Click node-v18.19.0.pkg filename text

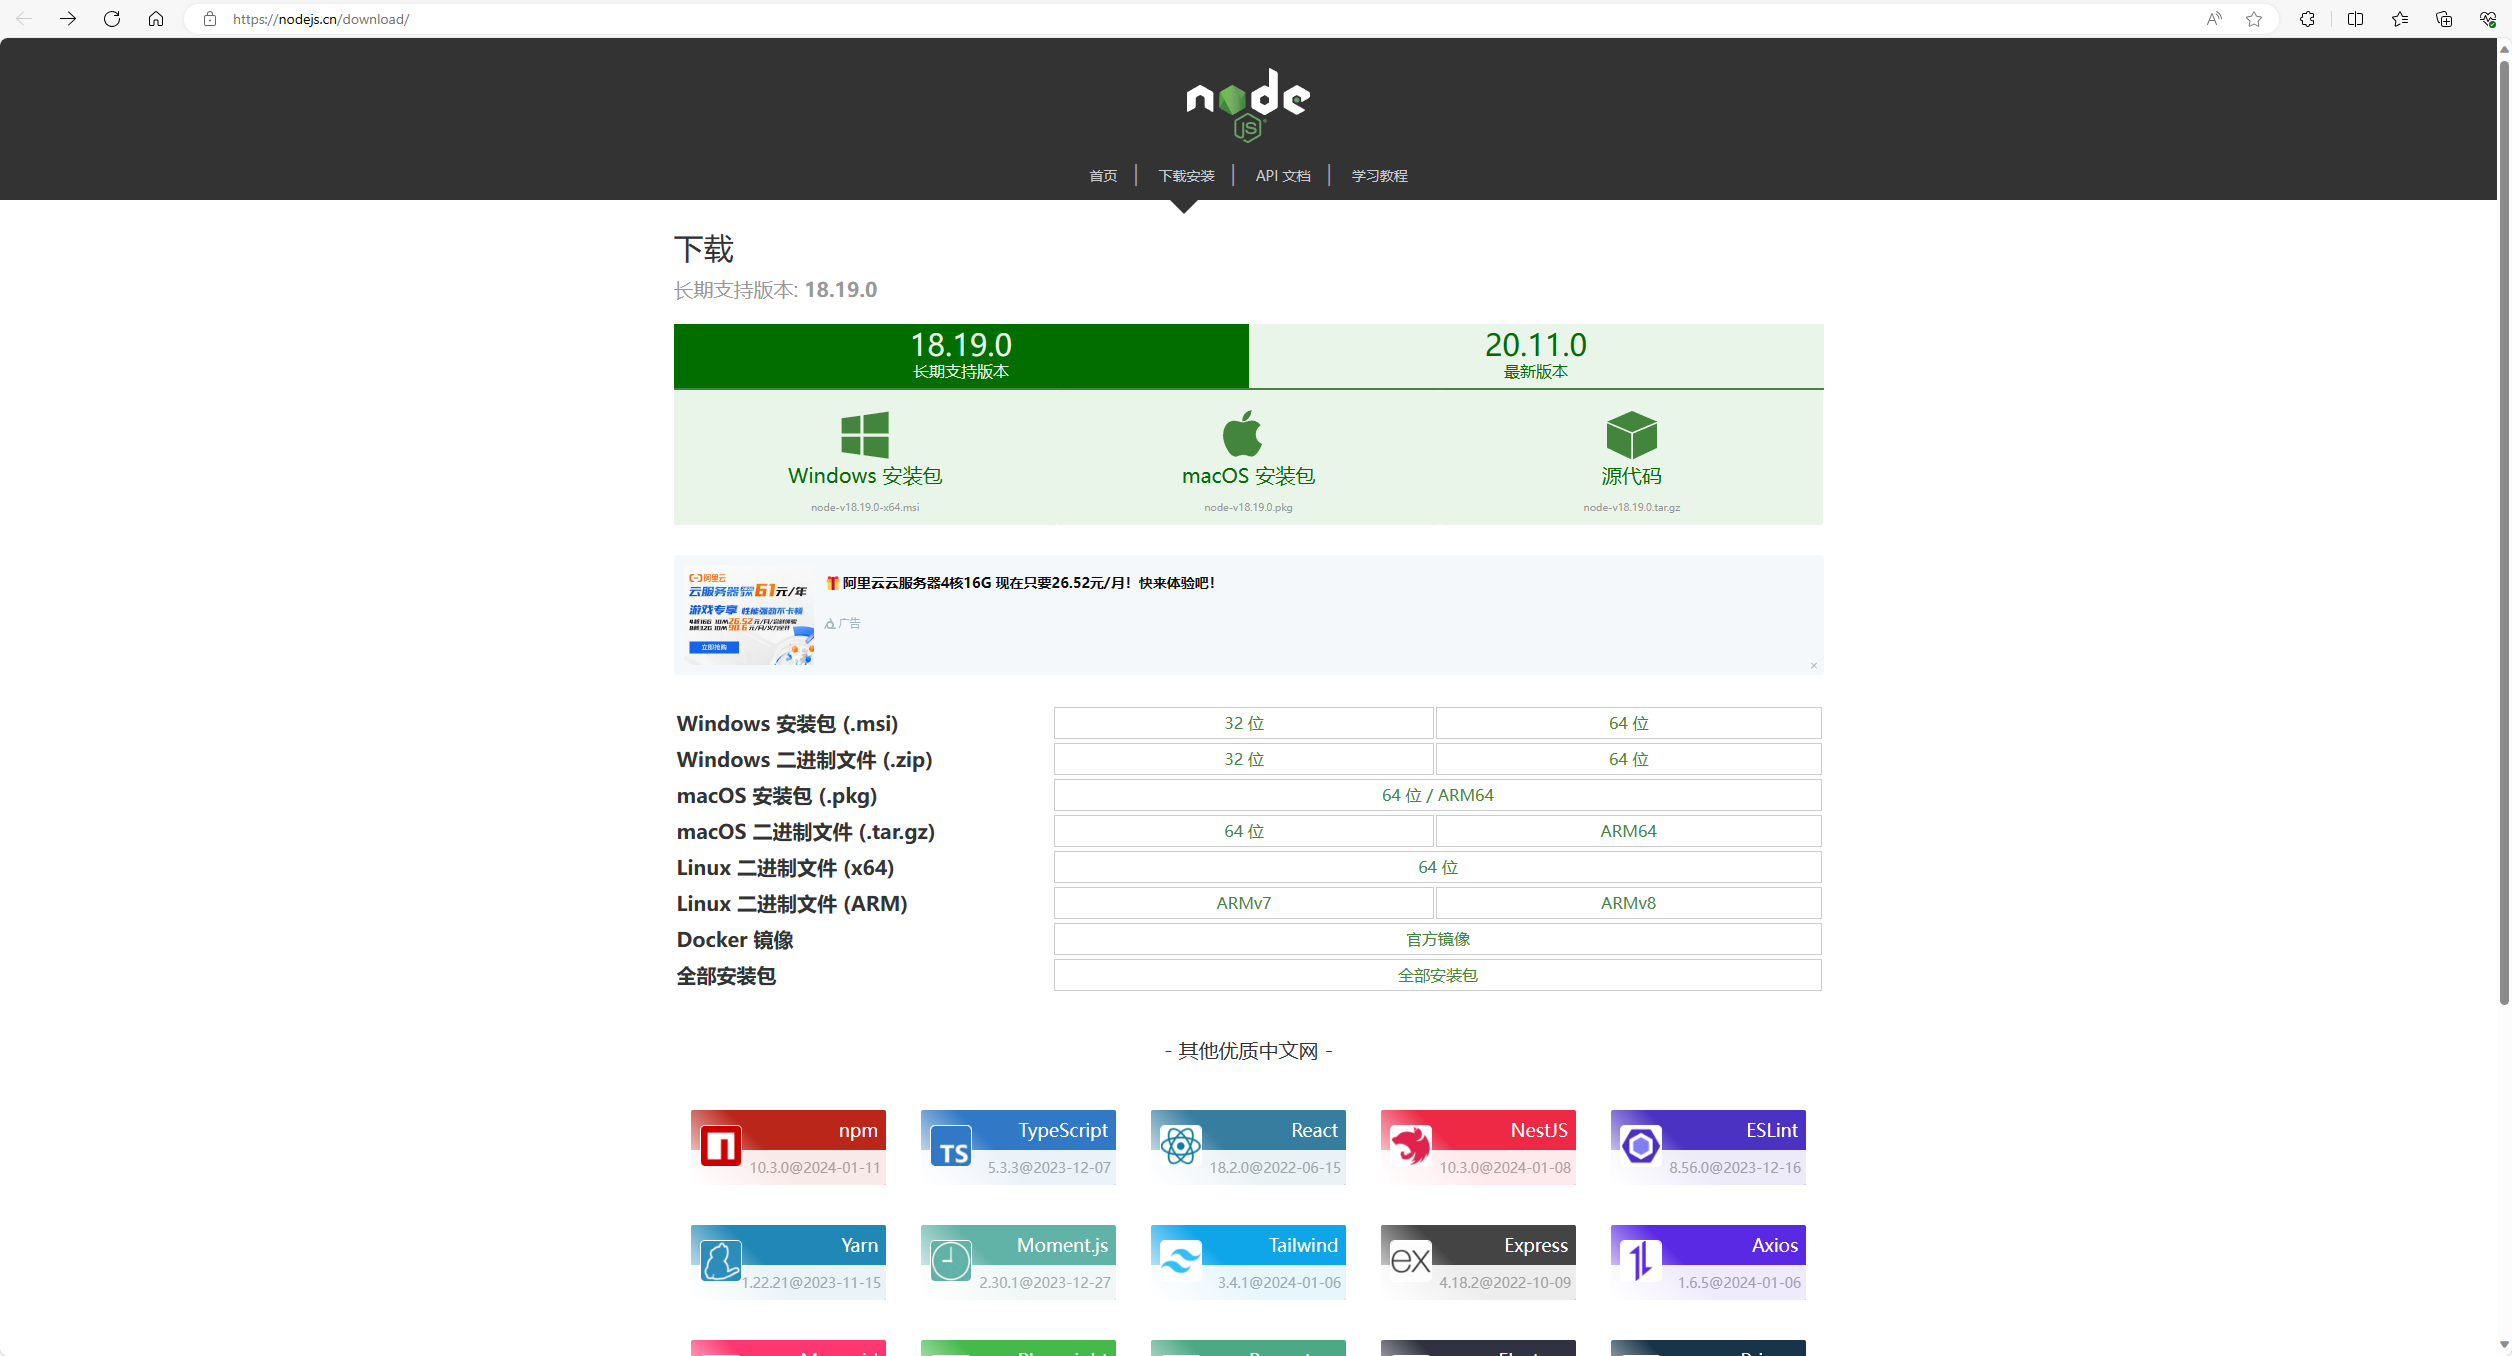tap(1248, 508)
